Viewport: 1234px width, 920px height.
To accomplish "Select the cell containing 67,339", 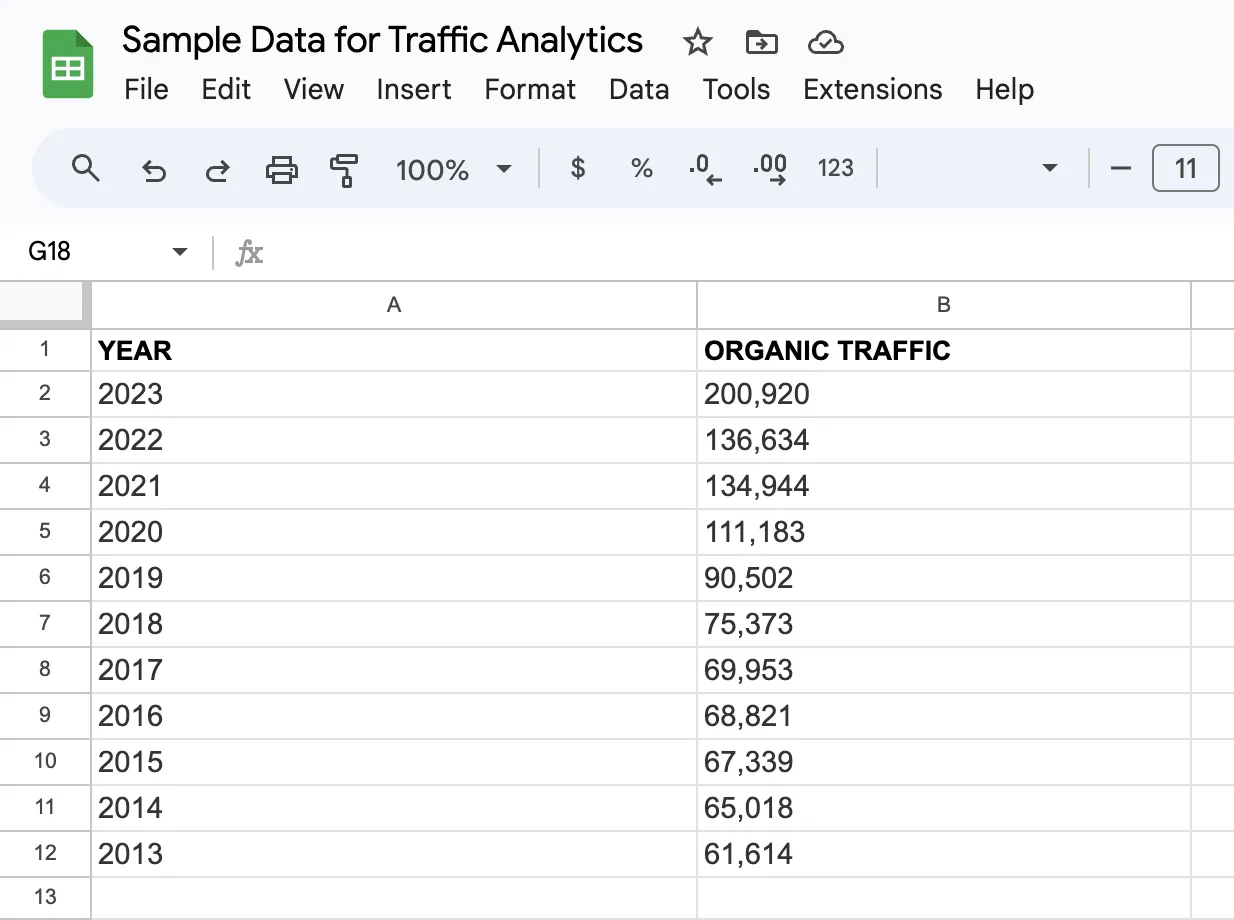I will coord(944,762).
